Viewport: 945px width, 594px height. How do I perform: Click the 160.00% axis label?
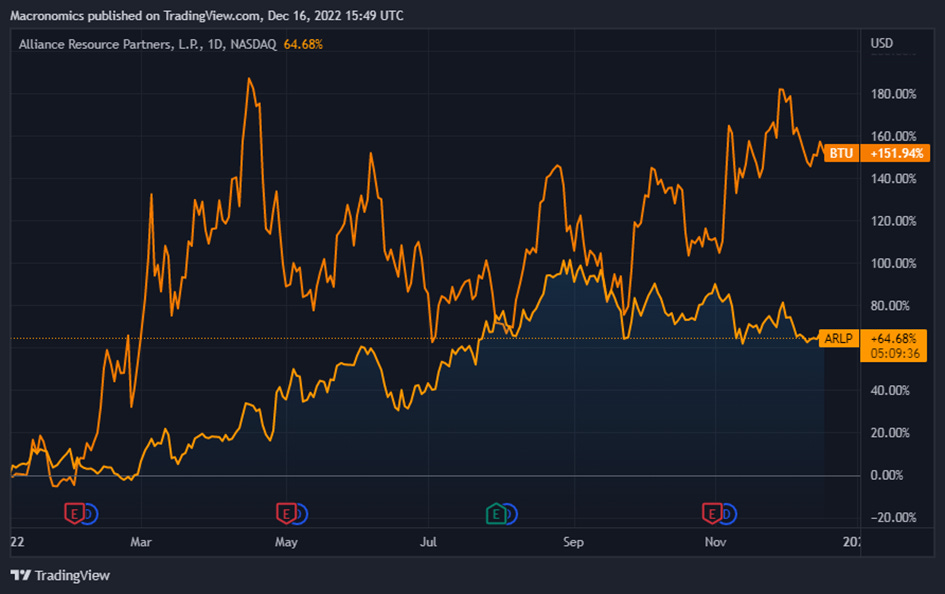click(x=893, y=136)
